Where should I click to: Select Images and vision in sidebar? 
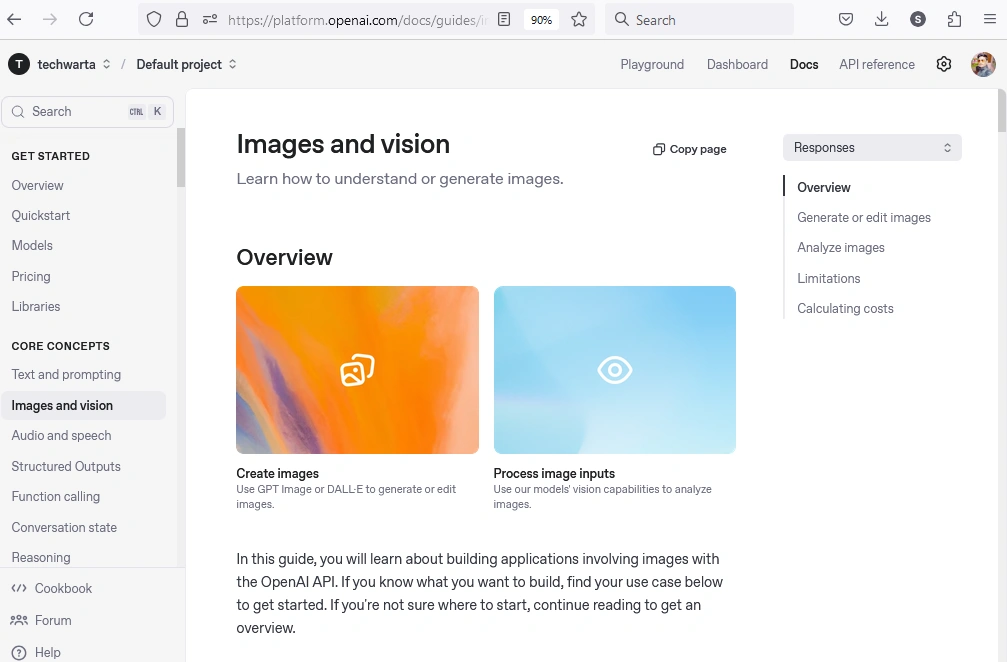pos(83,405)
